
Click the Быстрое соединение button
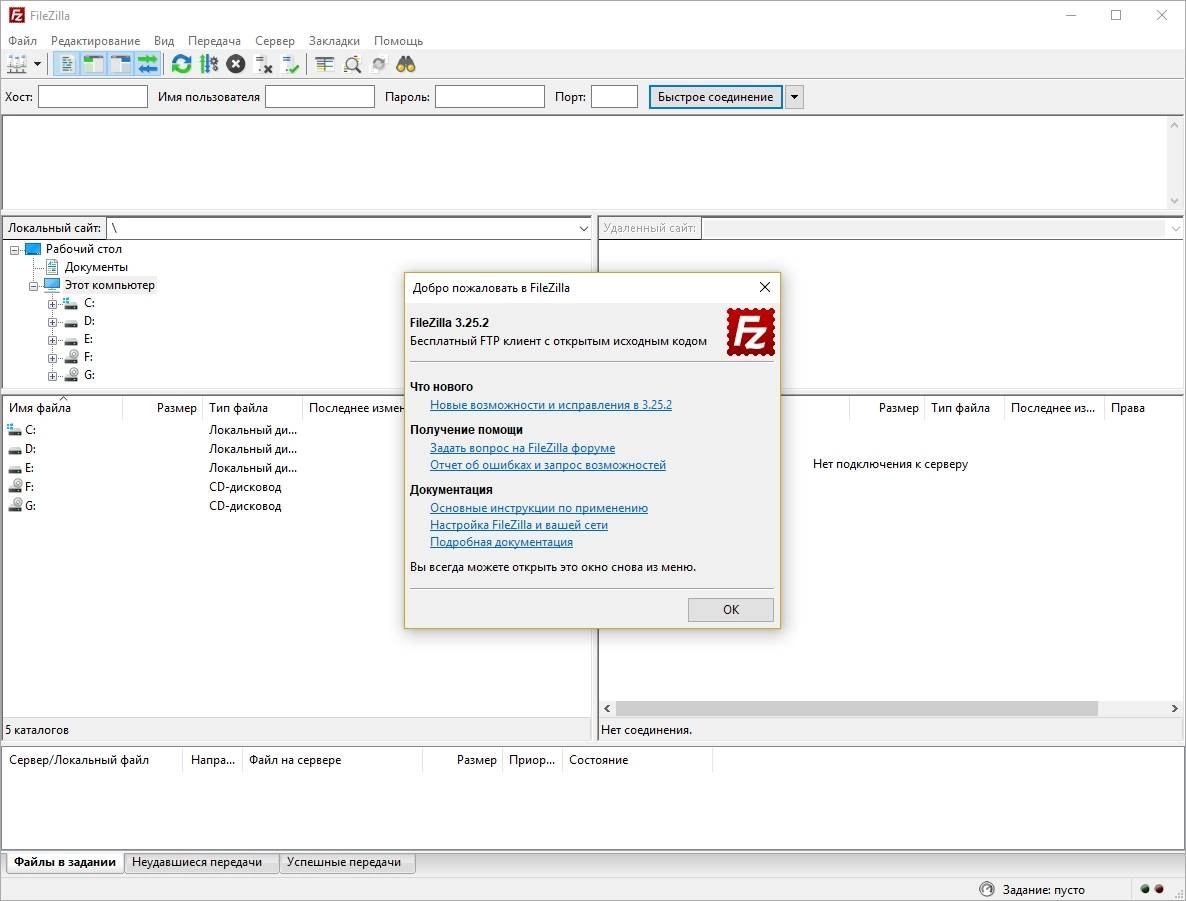(x=715, y=97)
